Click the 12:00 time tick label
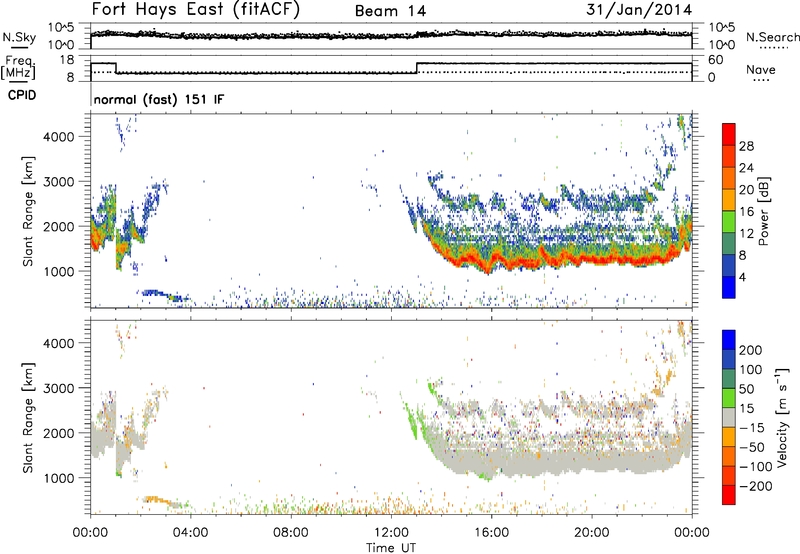 coord(391,533)
